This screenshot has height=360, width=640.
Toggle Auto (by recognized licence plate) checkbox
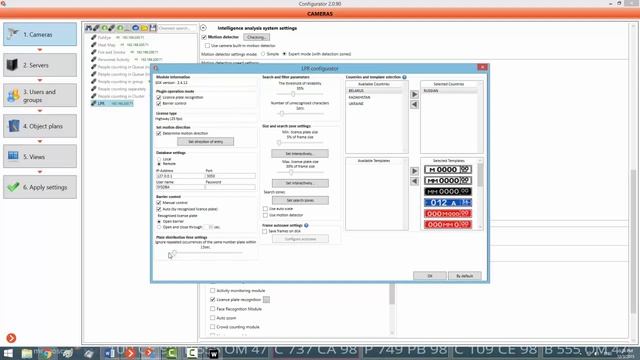[x=159, y=209]
